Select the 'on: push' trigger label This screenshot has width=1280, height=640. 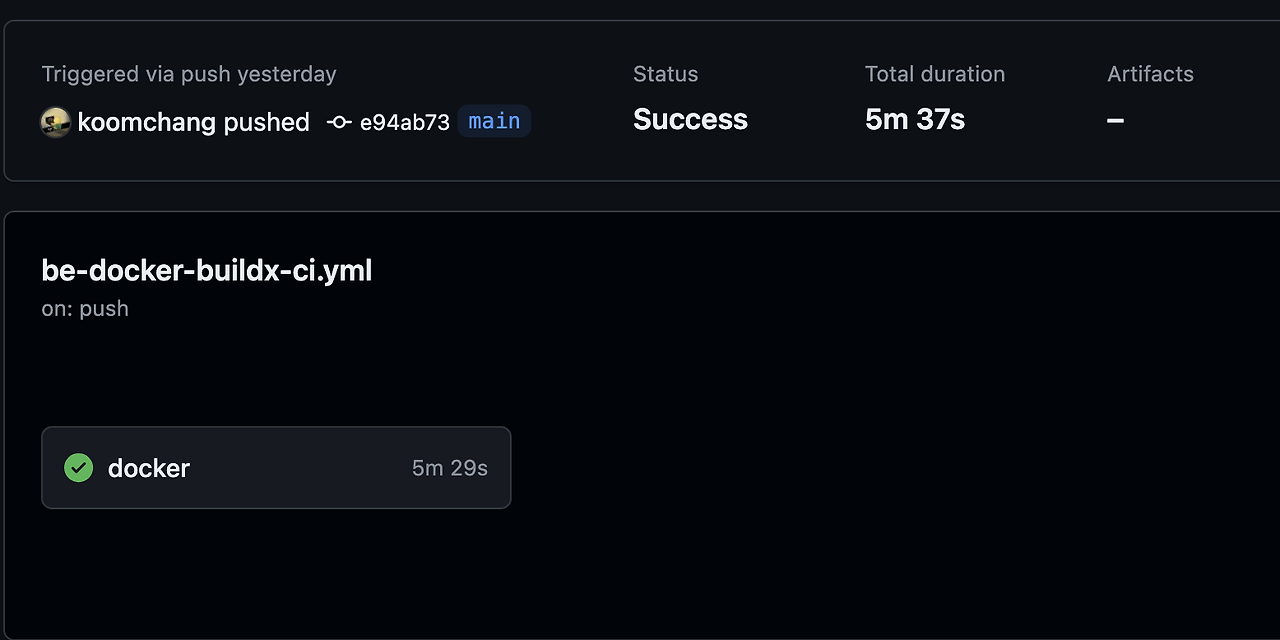click(x=85, y=308)
